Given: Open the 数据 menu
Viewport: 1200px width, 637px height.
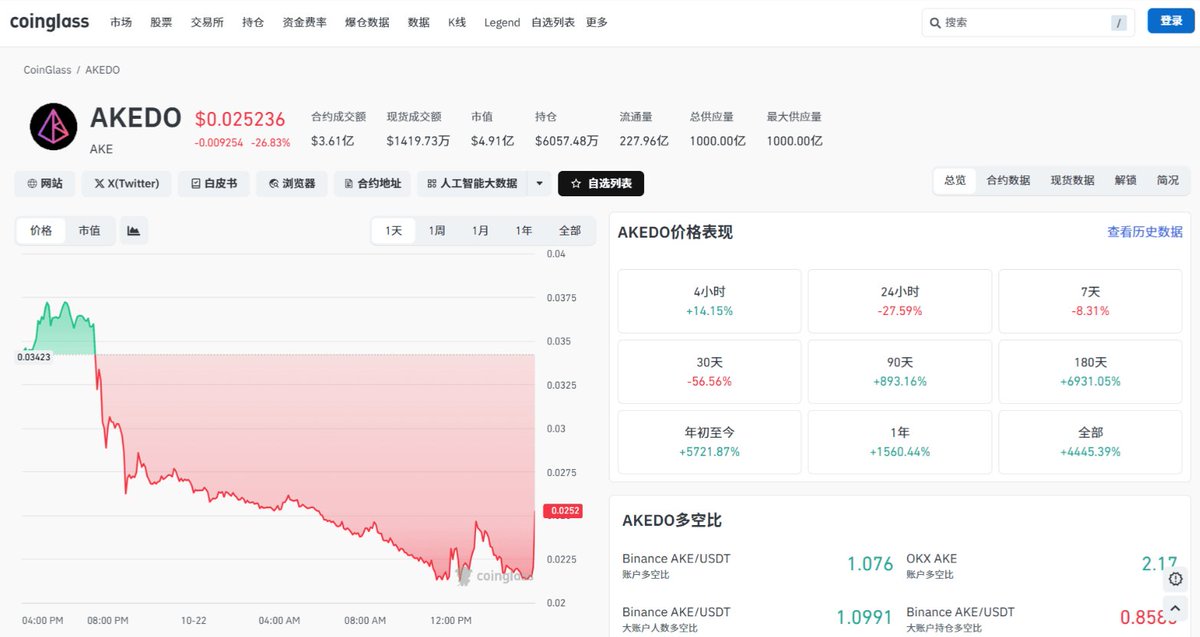Looking at the screenshot, I should pyautogui.click(x=419, y=22).
